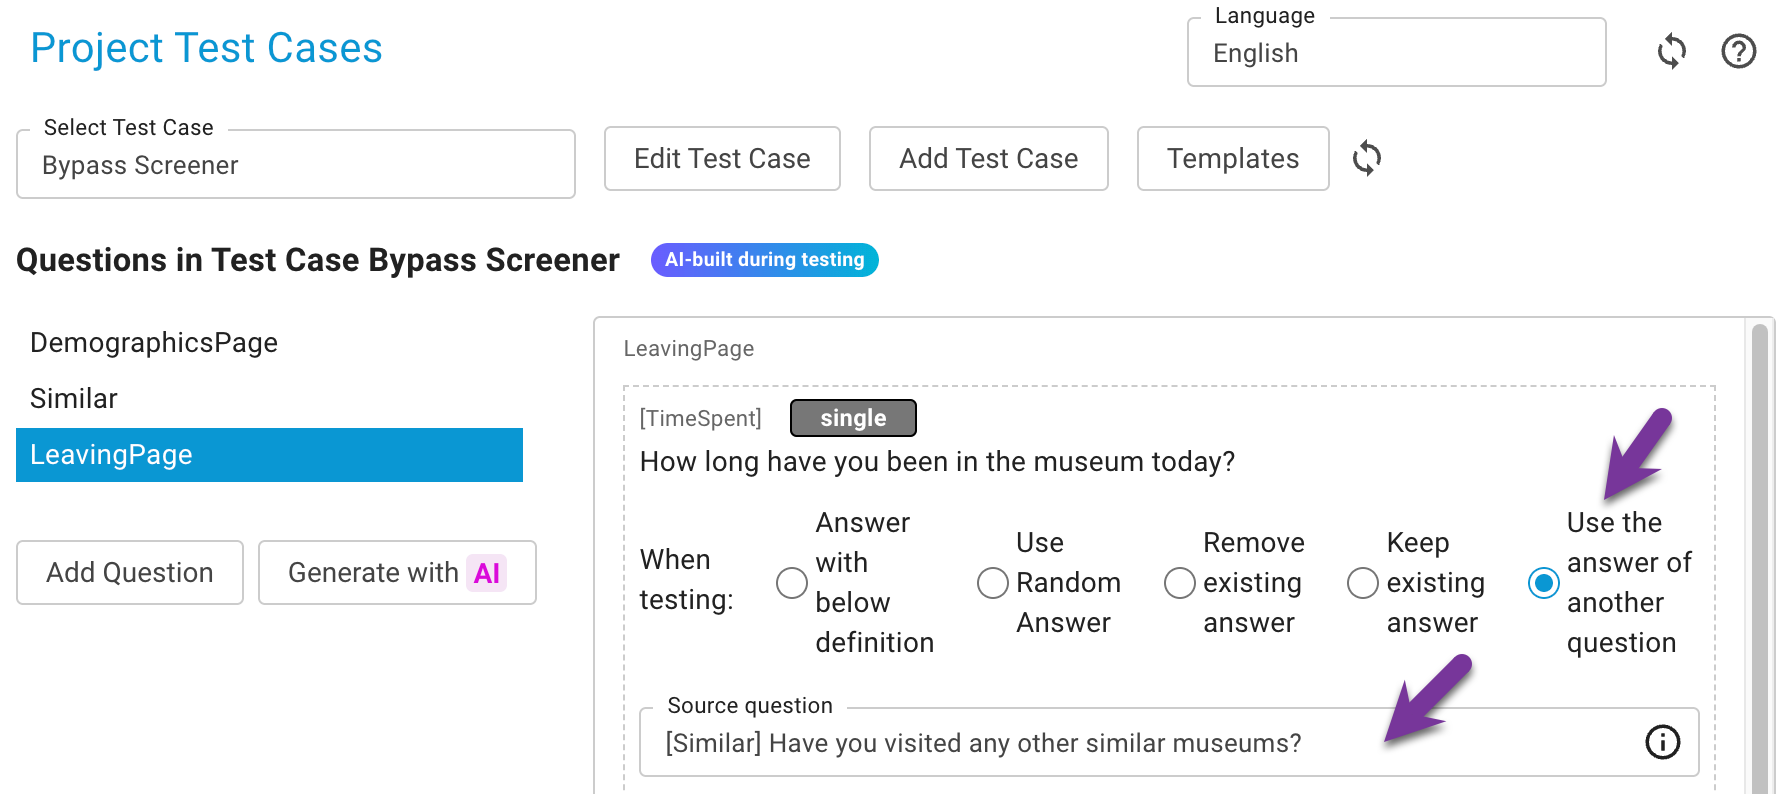Click the single question type badge
Viewport: 1792px width, 794px height.
pos(853,418)
